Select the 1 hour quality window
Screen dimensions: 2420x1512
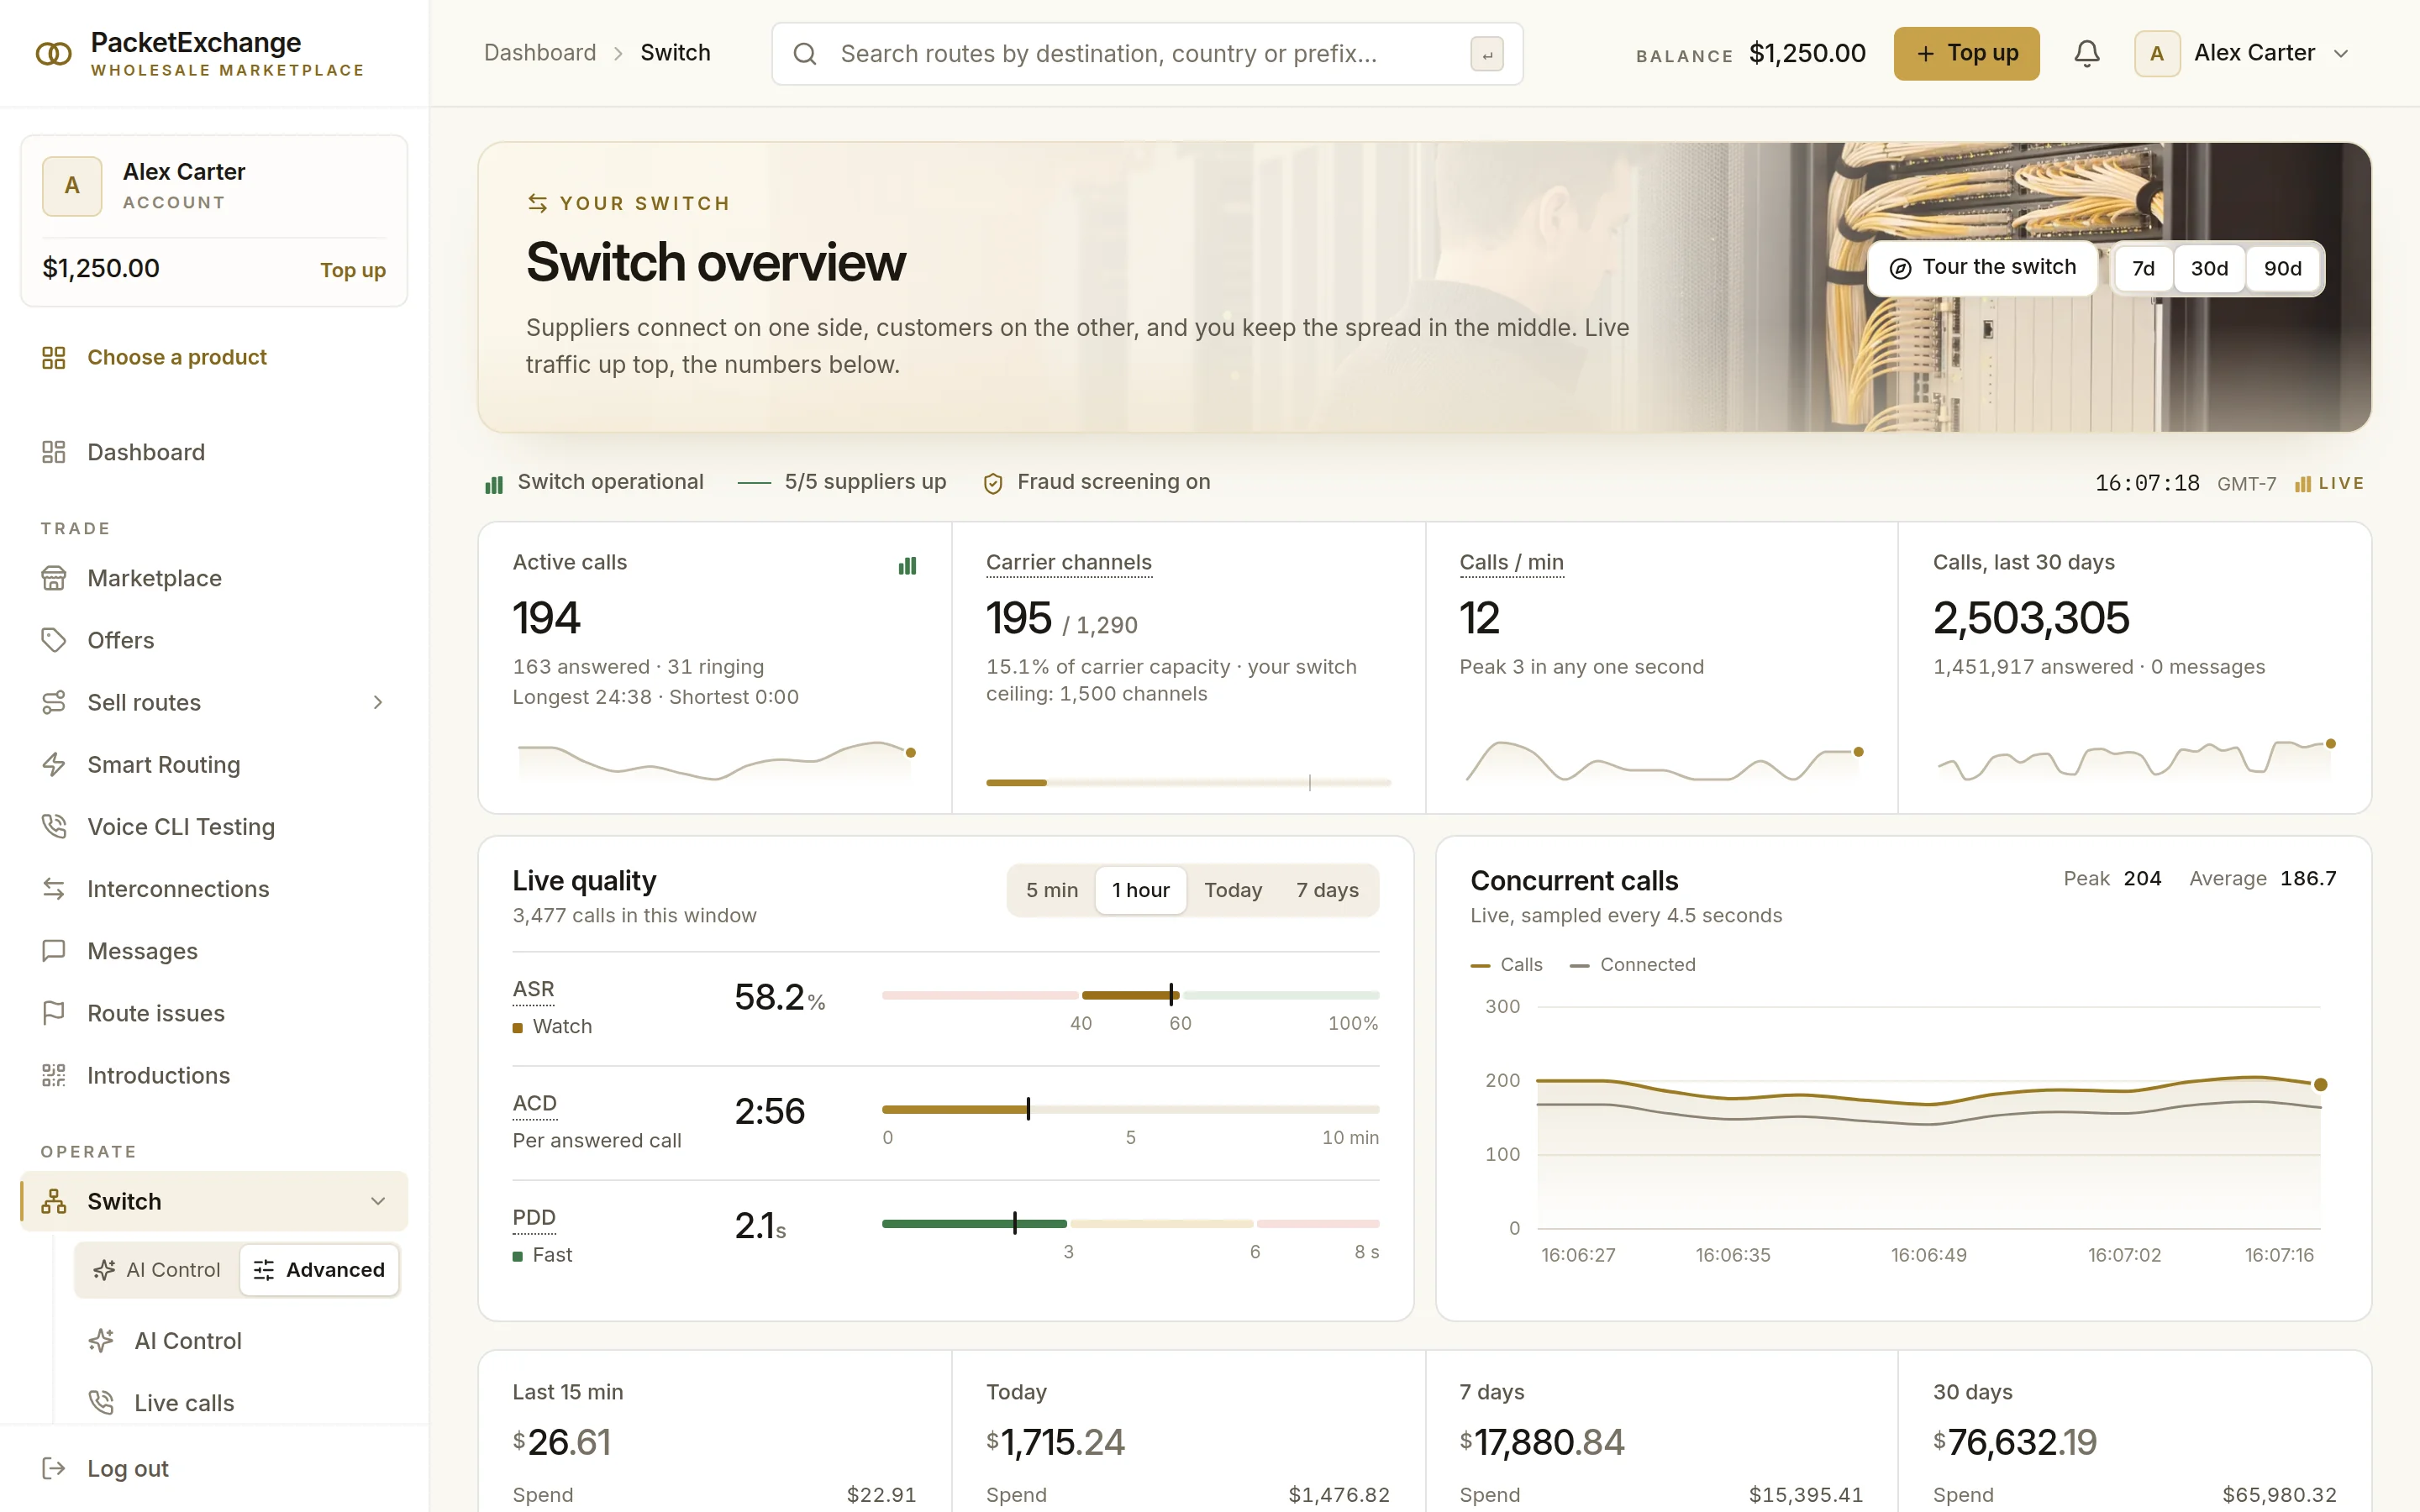pos(1140,890)
